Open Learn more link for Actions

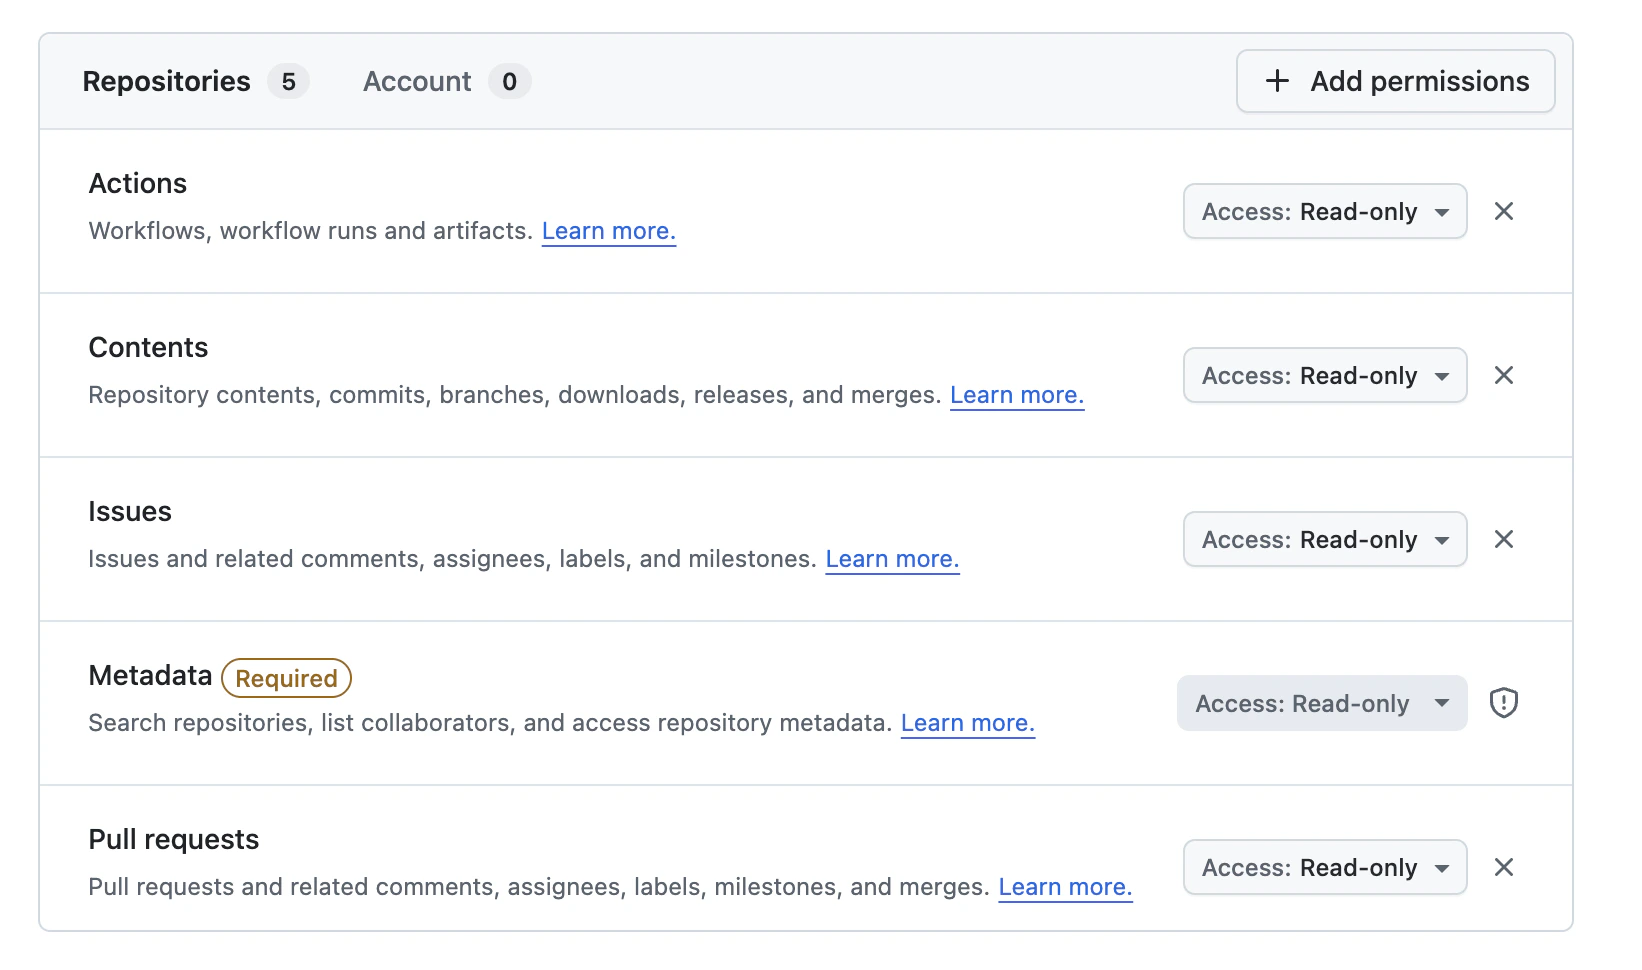tap(609, 231)
